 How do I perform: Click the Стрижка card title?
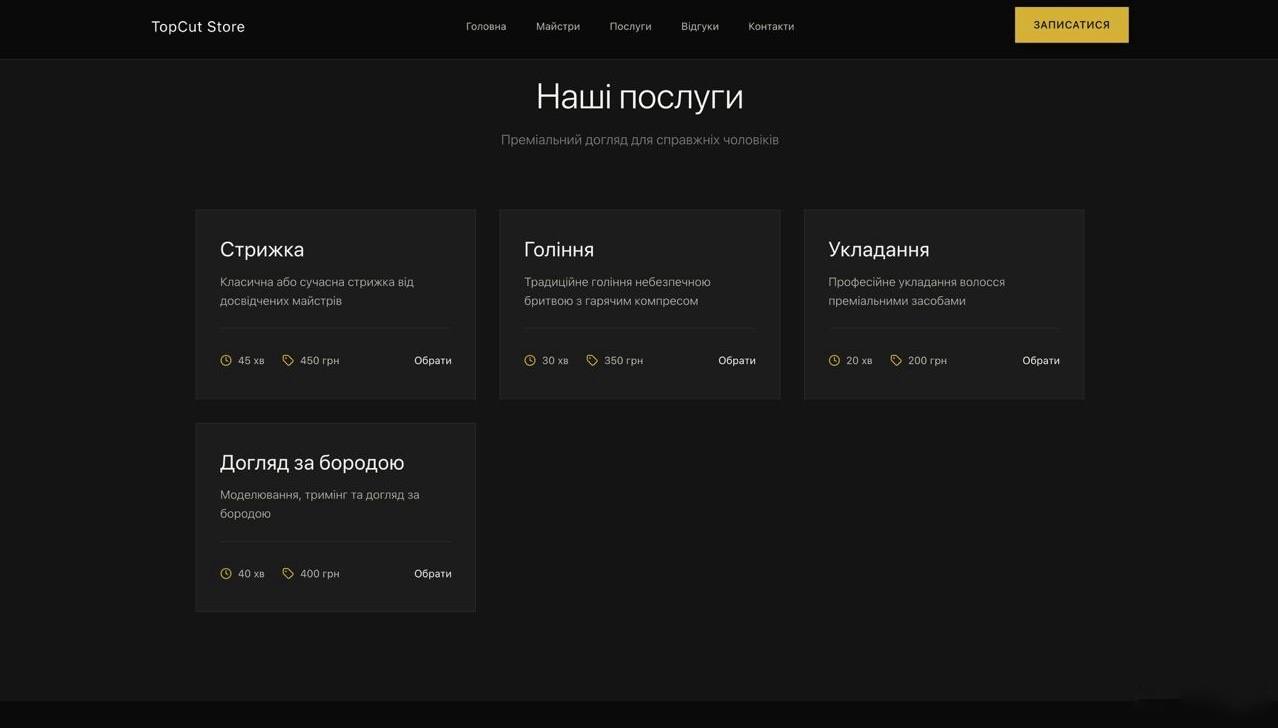(x=262, y=249)
